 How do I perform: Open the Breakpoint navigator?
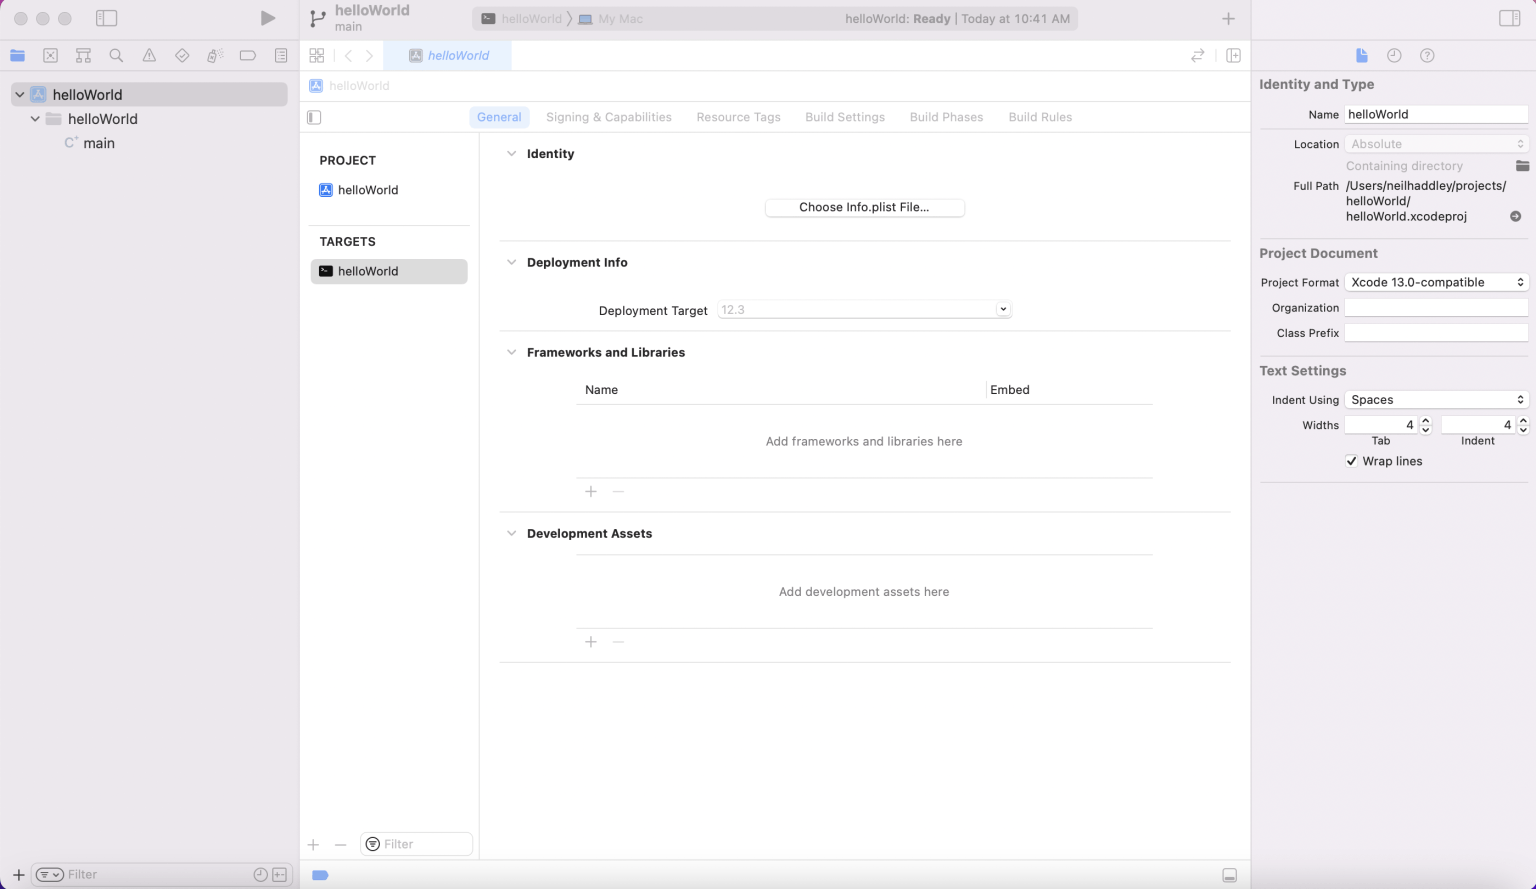[x=248, y=56]
